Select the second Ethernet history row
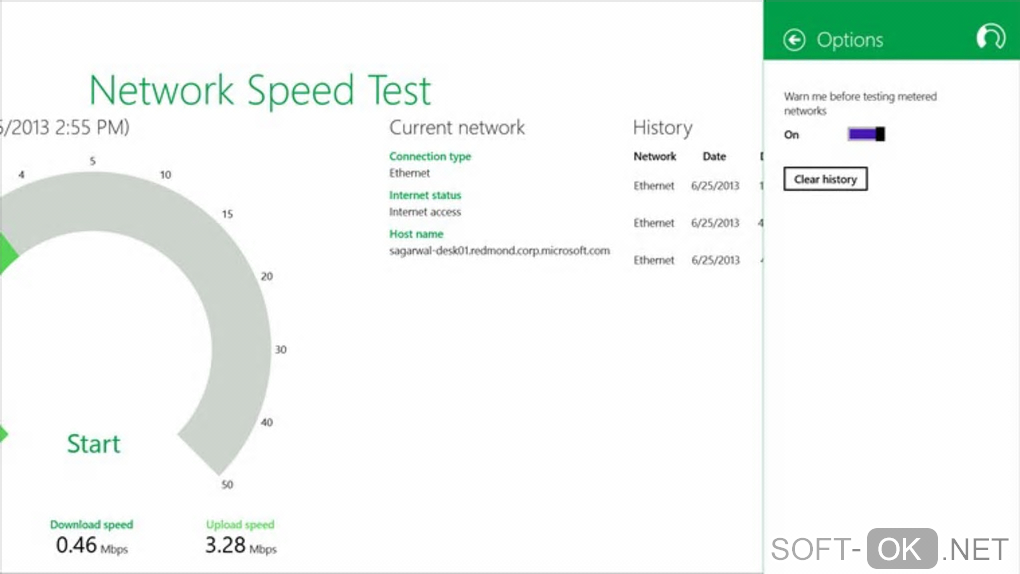Screen dimensions: 1020x574 (654, 223)
